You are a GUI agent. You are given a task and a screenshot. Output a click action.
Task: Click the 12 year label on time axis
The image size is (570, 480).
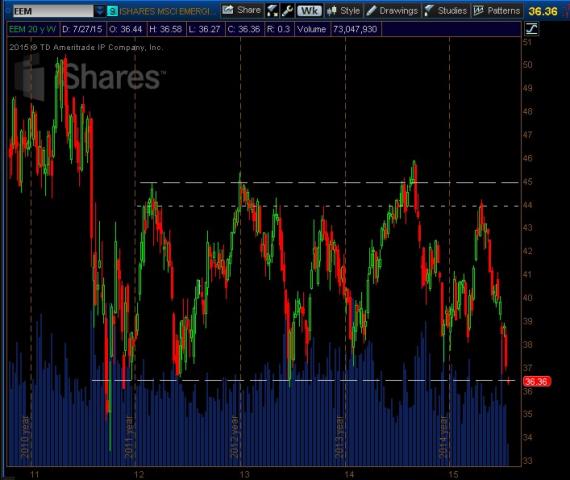click(x=139, y=474)
